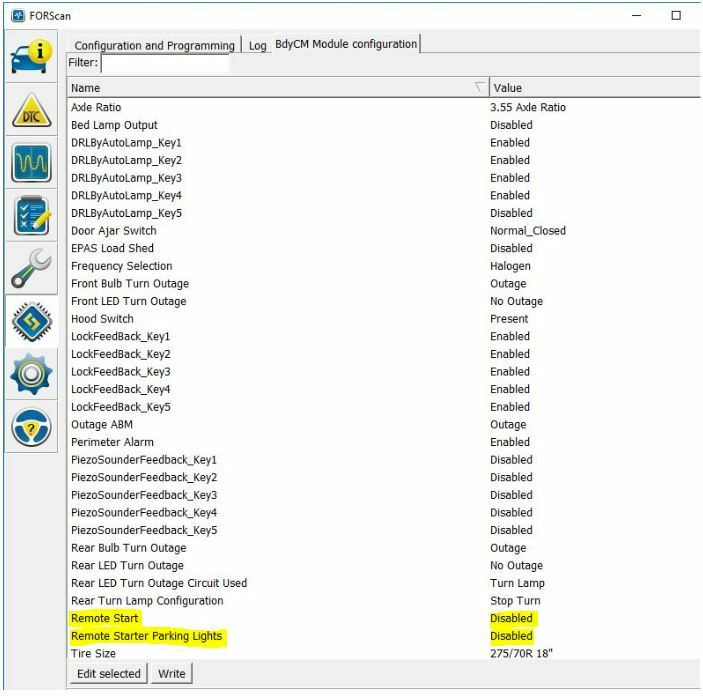Screen dimensions: 703x696
Task: Select the DRLByAutoLamp_Key3 row
Action: (384, 178)
